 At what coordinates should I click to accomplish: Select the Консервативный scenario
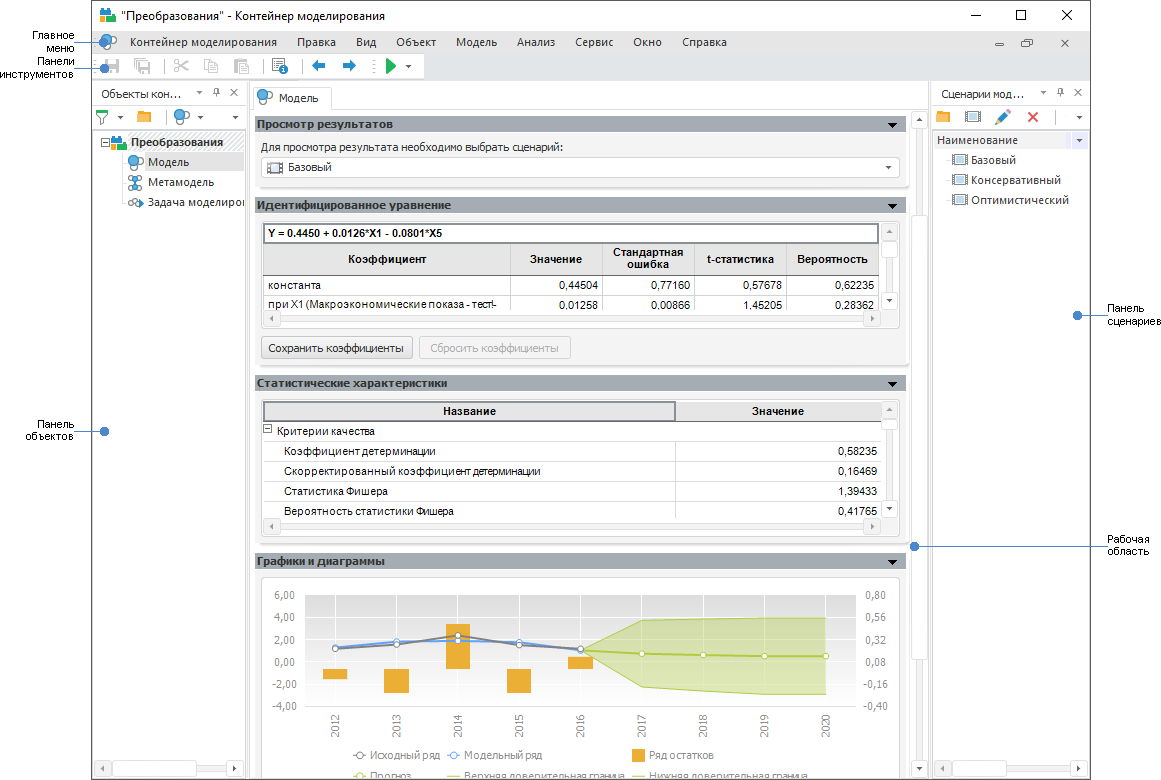pos(1015,180)
